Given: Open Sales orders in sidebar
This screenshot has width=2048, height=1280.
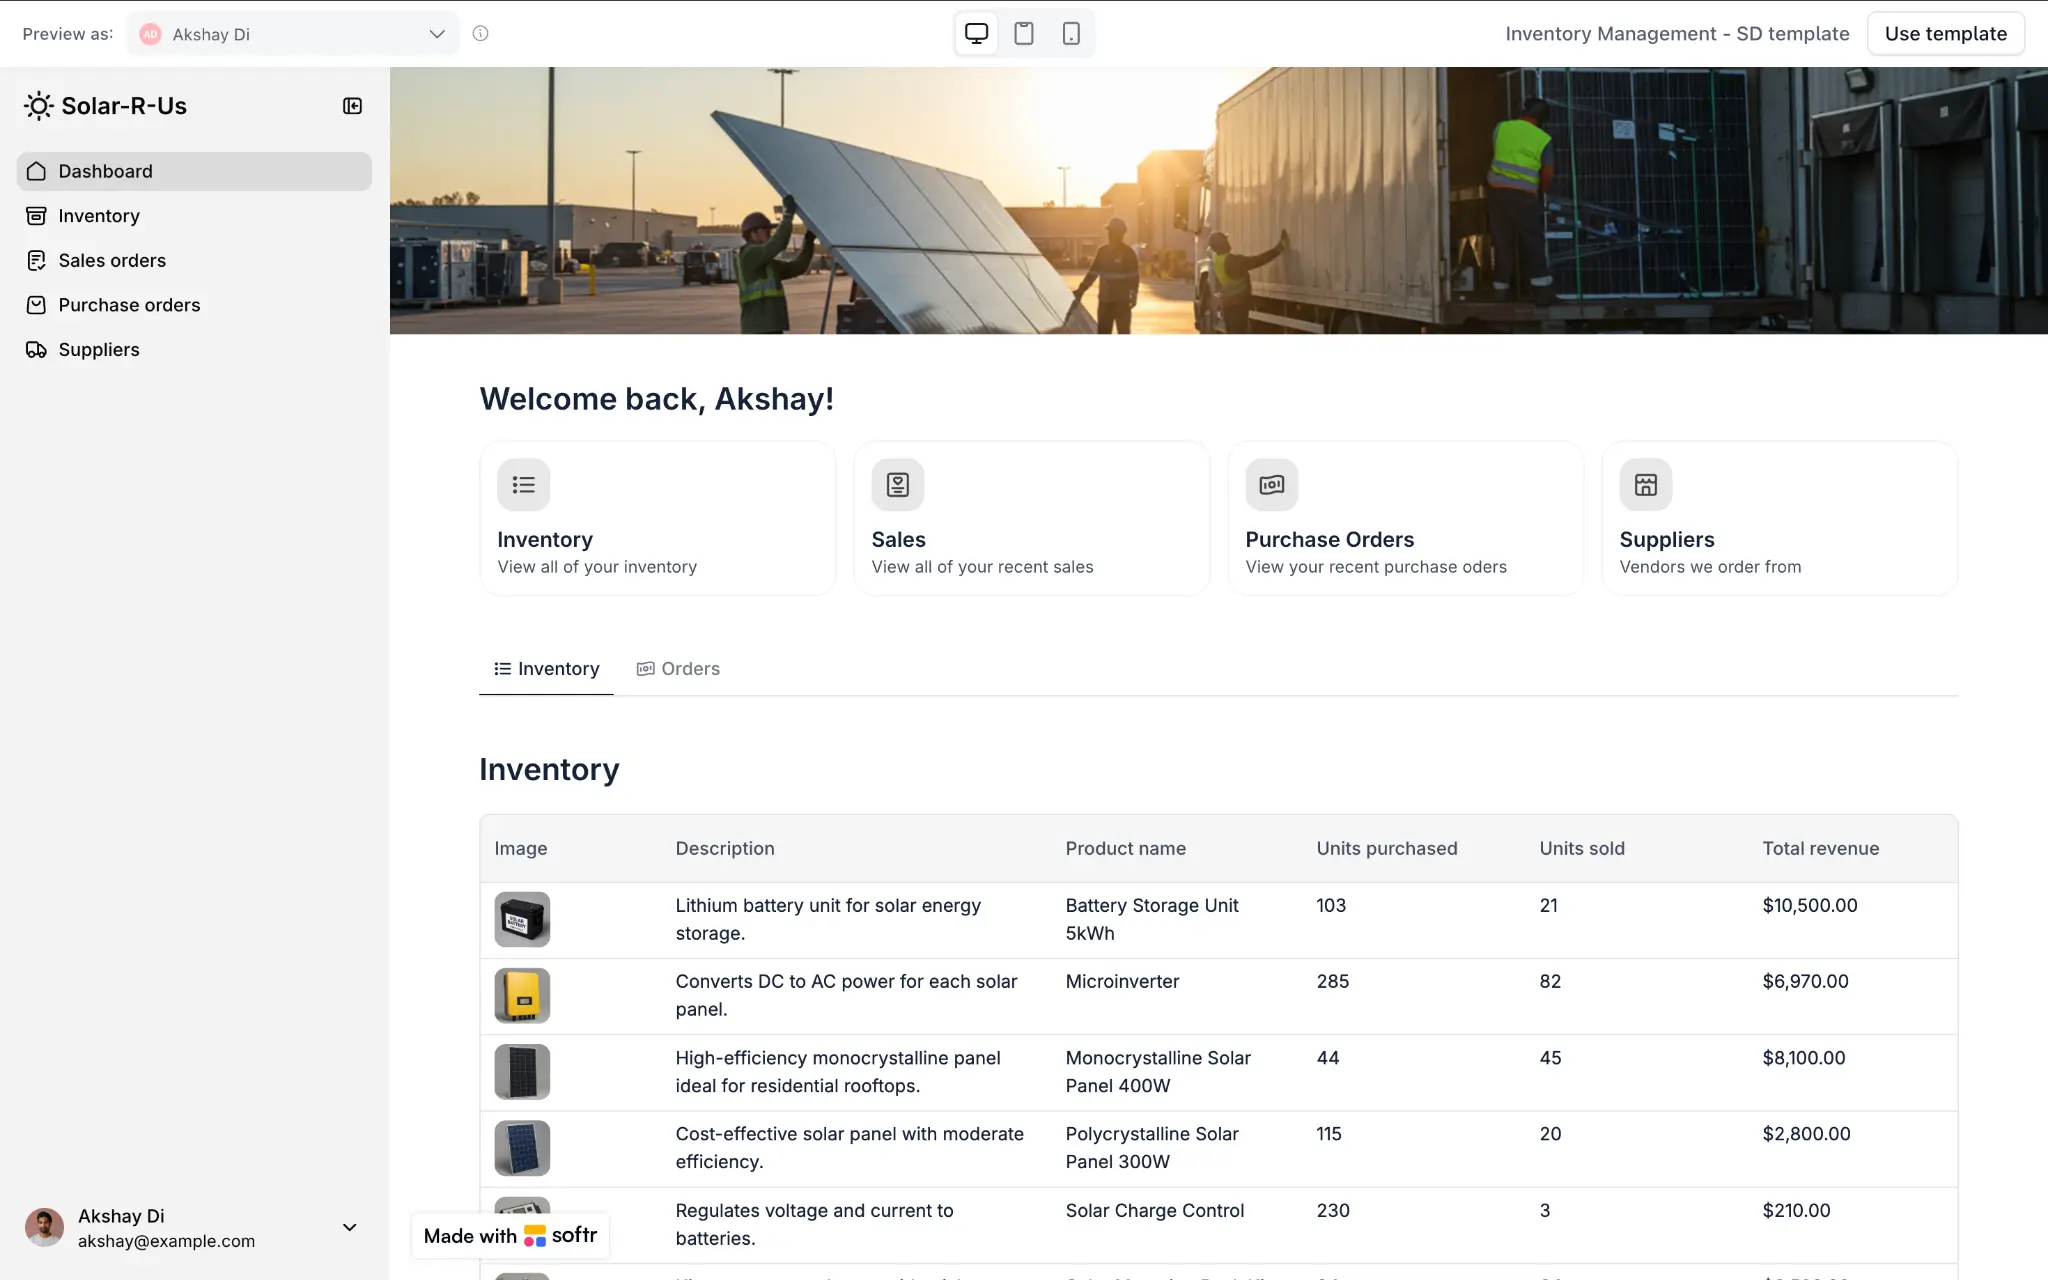Looking at the screenshot, I should pyautogui.click(x=194, y=260).
